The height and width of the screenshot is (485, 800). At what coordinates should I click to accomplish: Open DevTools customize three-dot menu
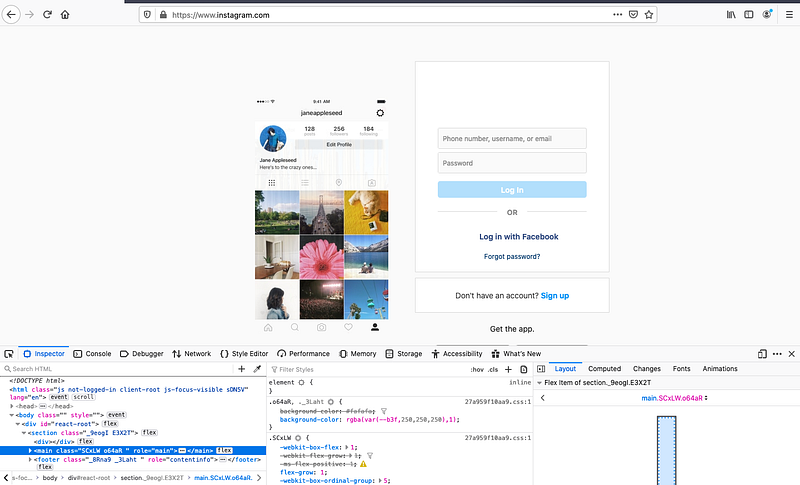(x=777, y=354)
